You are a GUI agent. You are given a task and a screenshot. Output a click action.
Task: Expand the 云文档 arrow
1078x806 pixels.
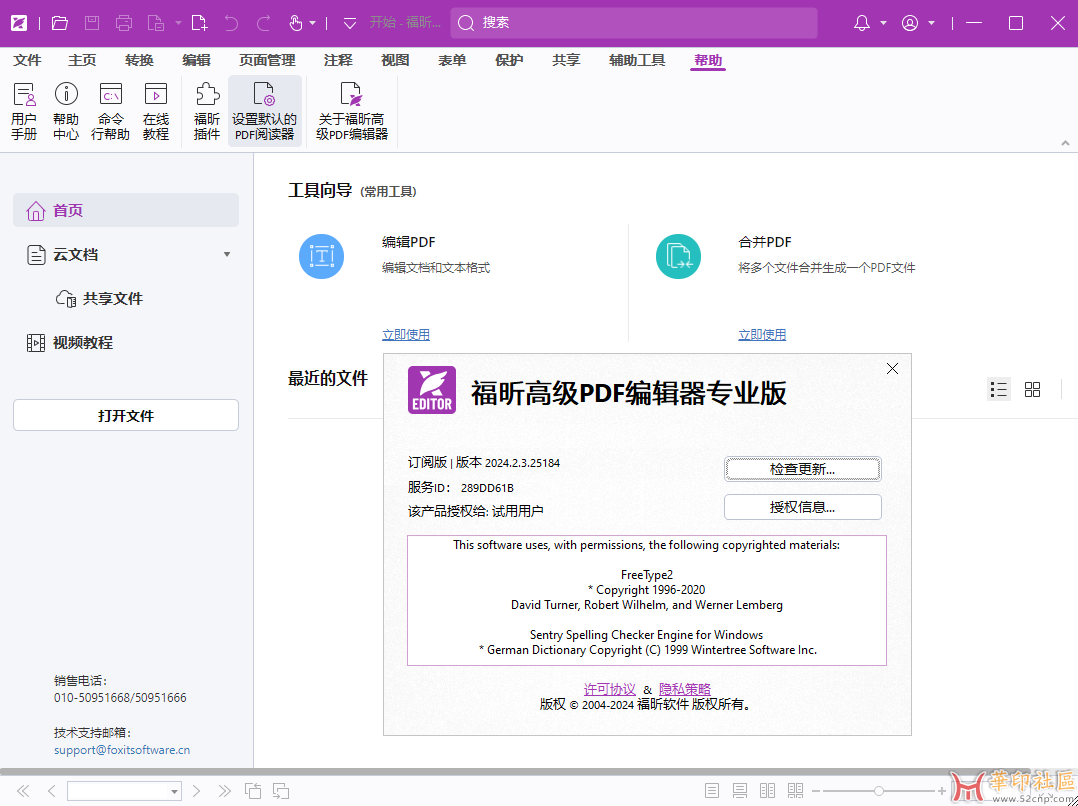pos(227,255)
